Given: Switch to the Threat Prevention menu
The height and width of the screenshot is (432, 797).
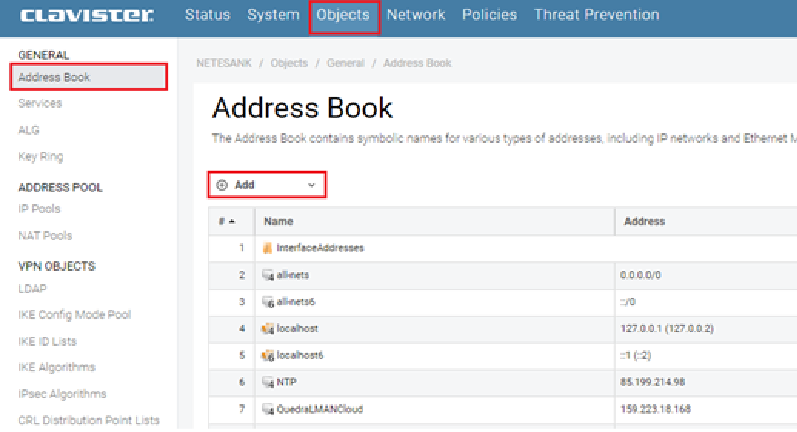Looking at the screenshot, I should click(x=596, y=15).
